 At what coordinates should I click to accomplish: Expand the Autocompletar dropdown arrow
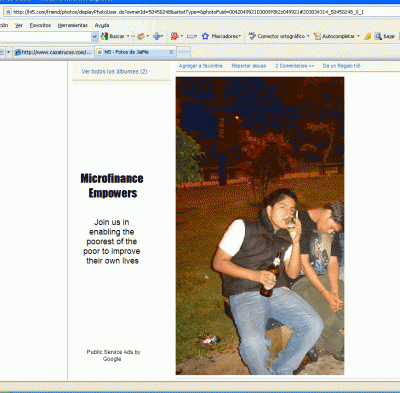pyautogui.click(x=358, y=36)
